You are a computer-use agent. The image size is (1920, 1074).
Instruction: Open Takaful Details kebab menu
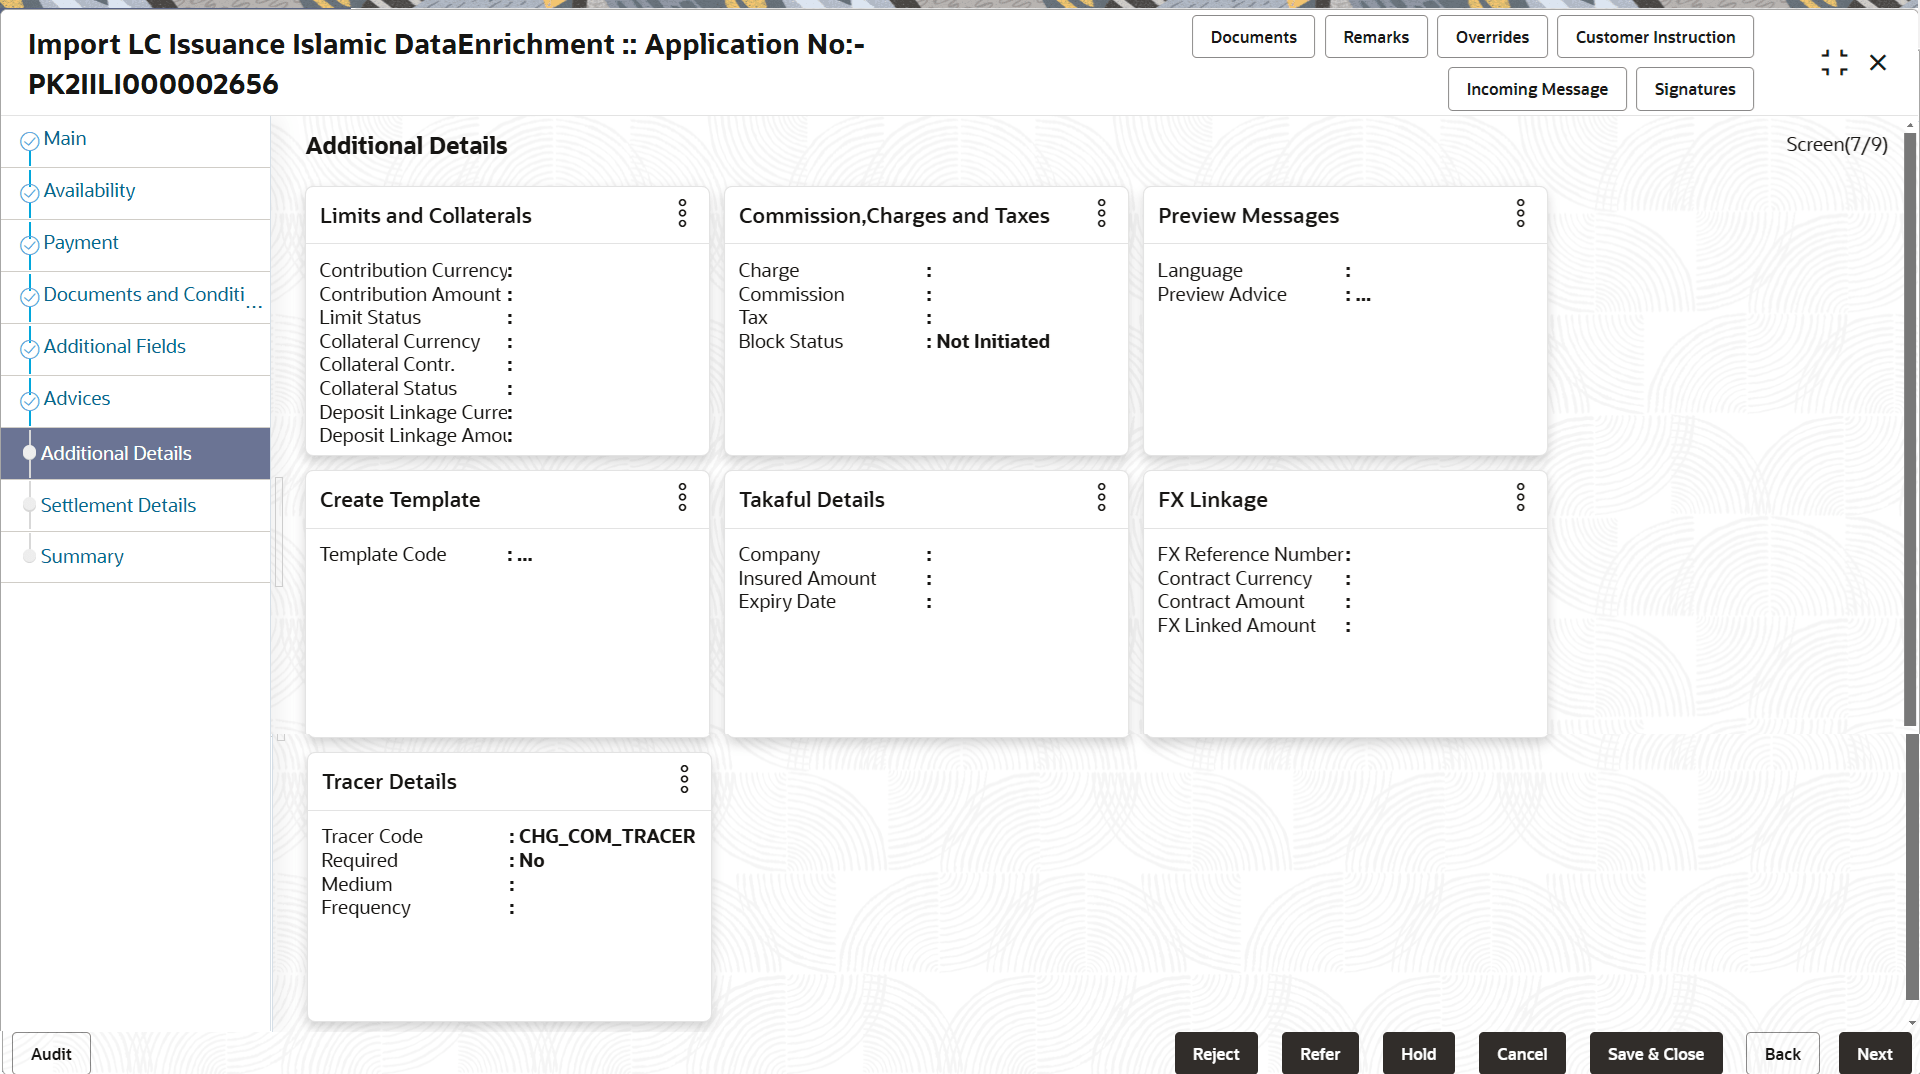click(1102, 497)
